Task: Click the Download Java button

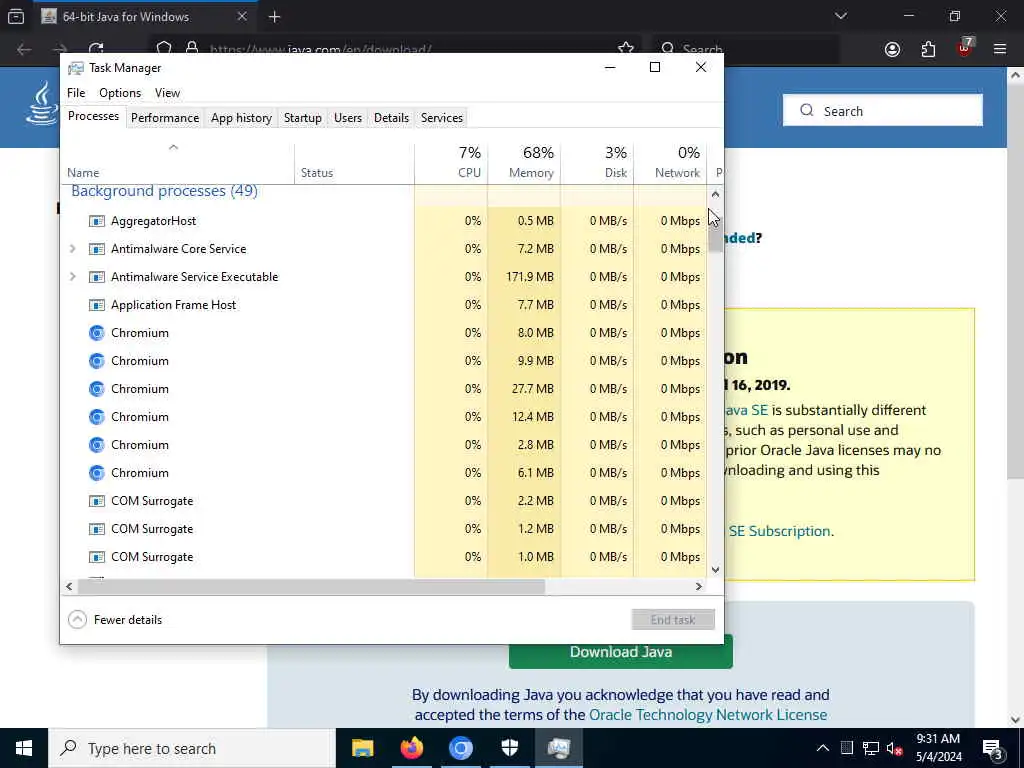Action: [x=620, y=652]
